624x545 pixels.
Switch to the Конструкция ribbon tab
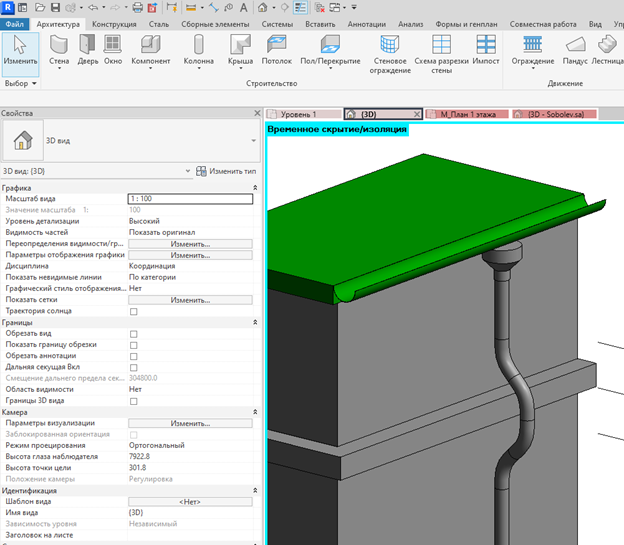[x=114, y=24]
